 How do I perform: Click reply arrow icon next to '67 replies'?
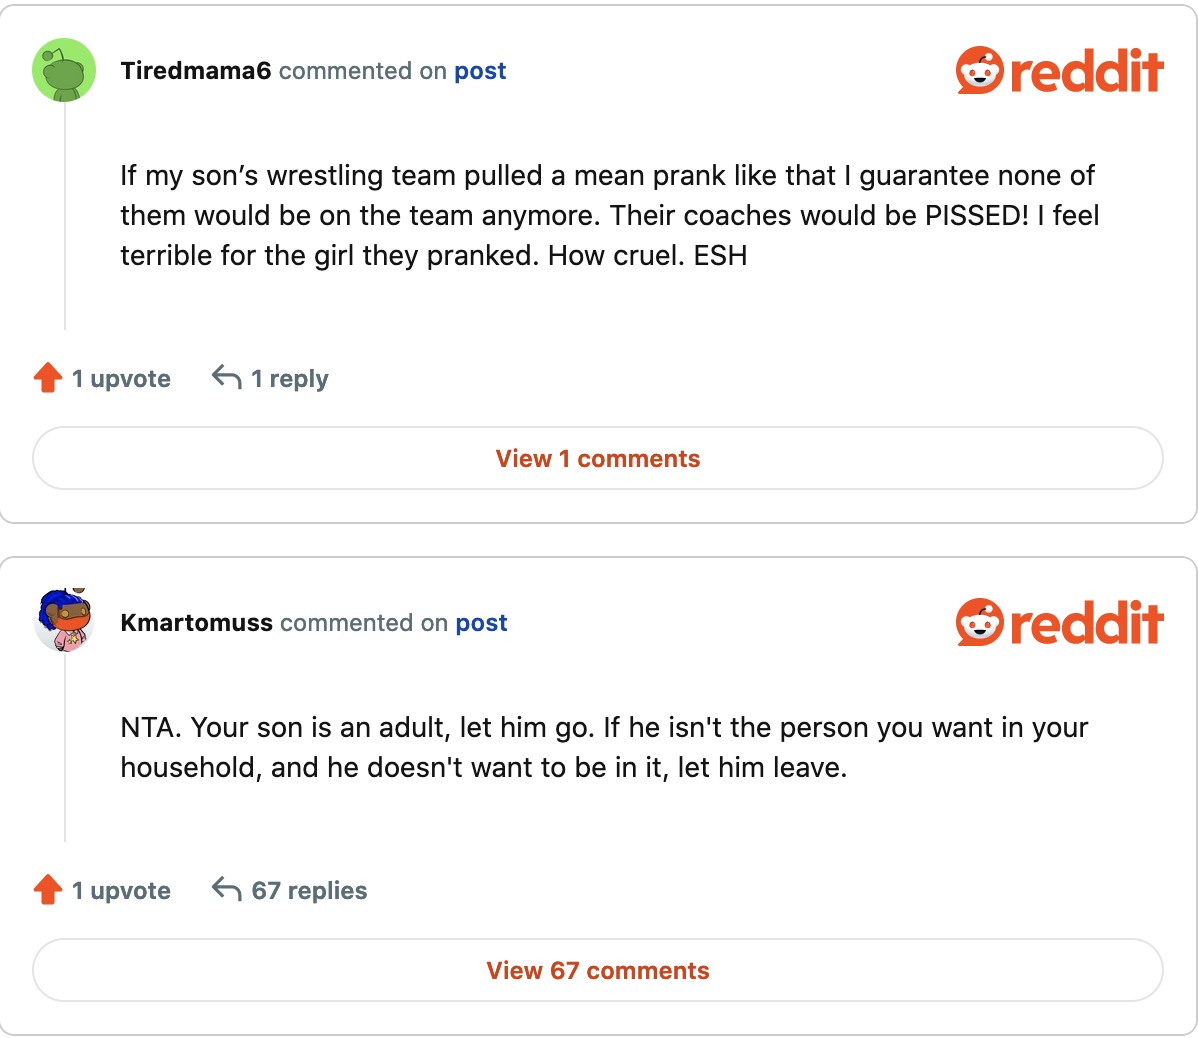(227, 889)
